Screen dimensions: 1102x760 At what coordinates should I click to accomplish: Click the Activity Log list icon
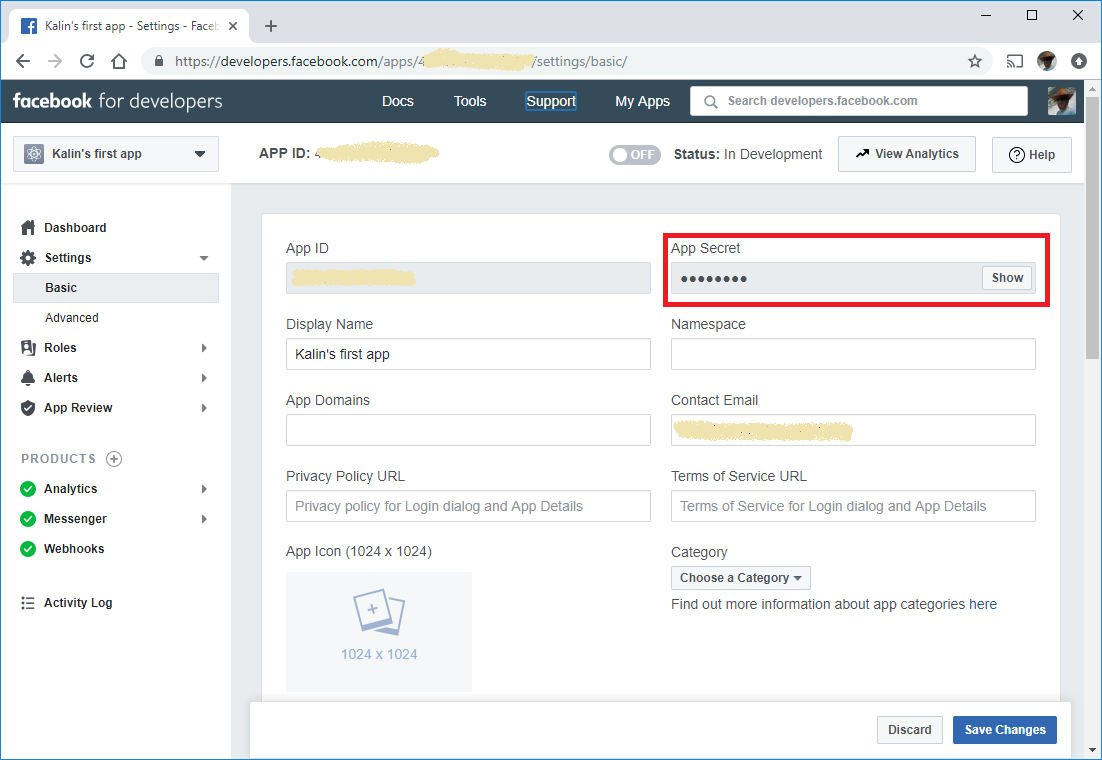(28, 603)
